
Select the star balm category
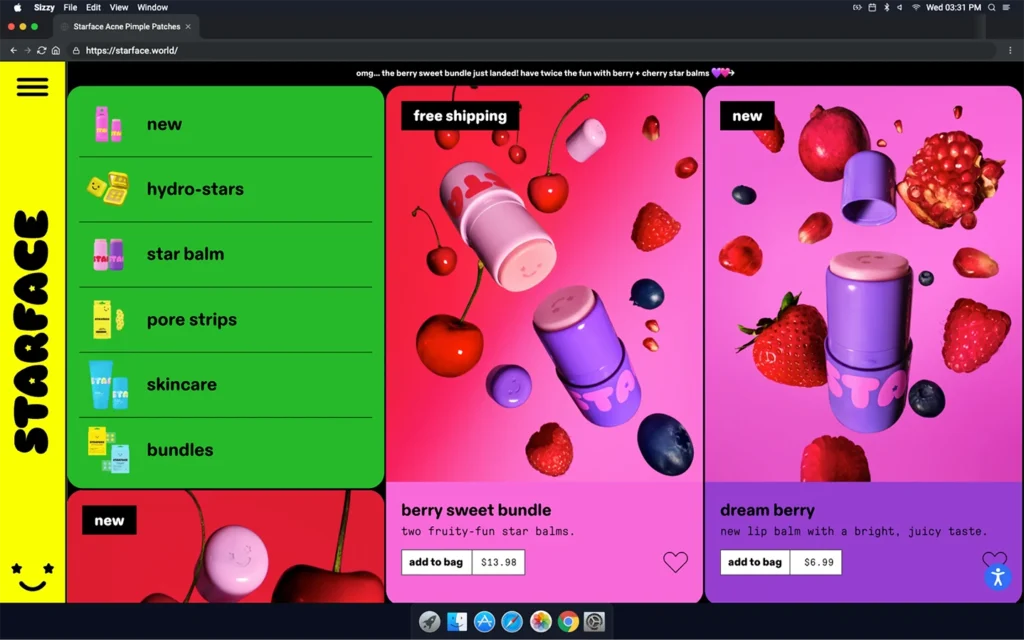click(185, 254)
